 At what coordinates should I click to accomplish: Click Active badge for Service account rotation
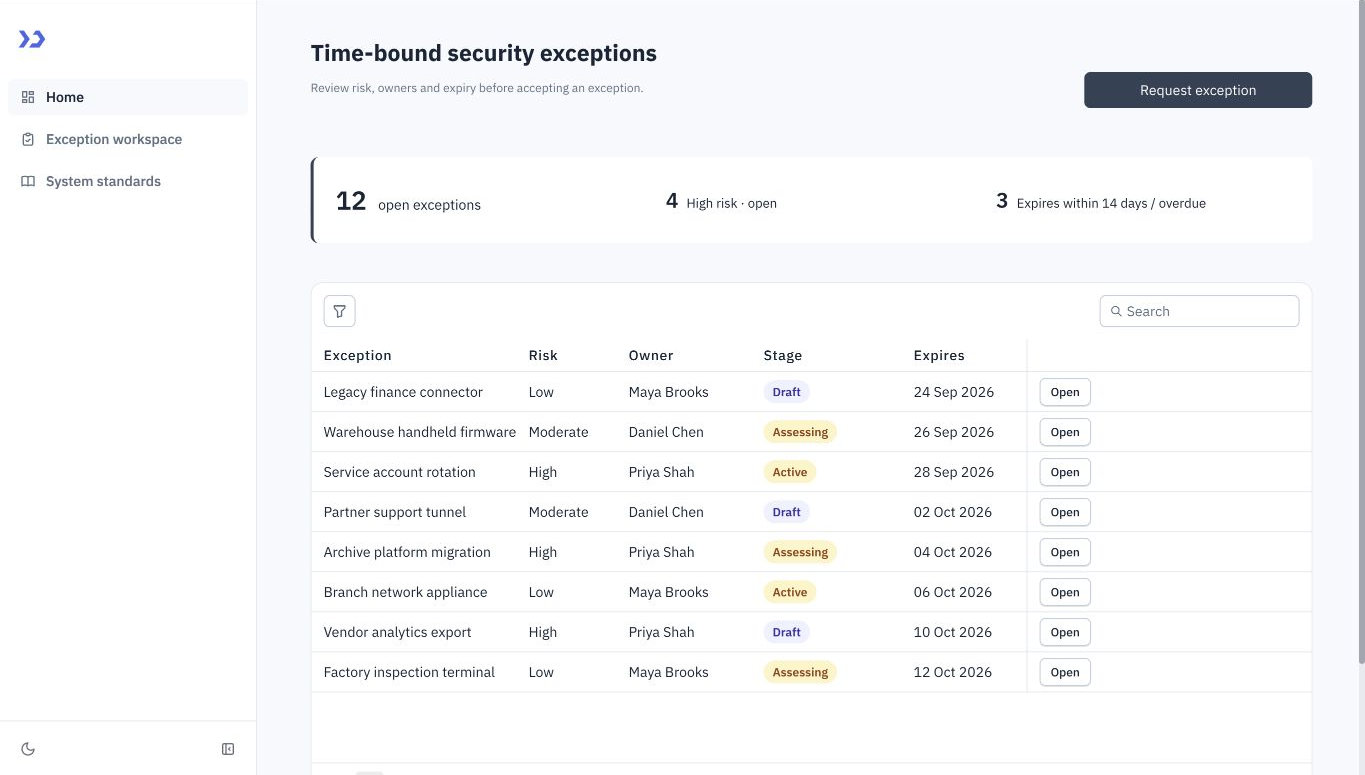coord(790,472)
